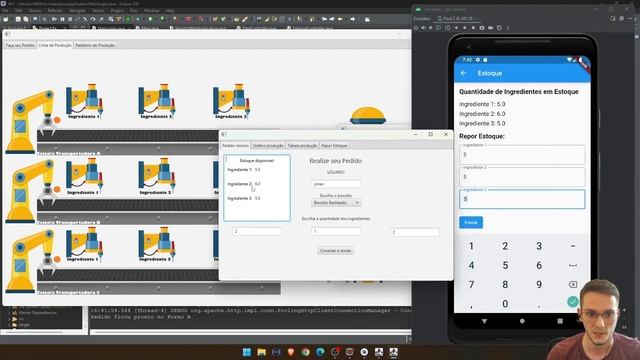Focus the Ingrediente 2 field on the phone
The height and width of the screenshot is (360, 640).
[522, 177]
